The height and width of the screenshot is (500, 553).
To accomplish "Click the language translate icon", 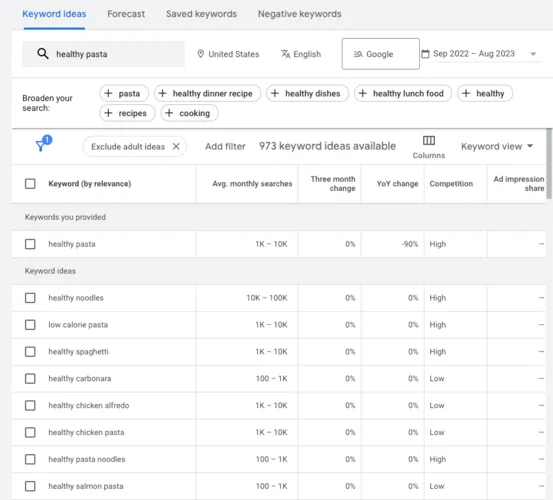I will point(285,54).
